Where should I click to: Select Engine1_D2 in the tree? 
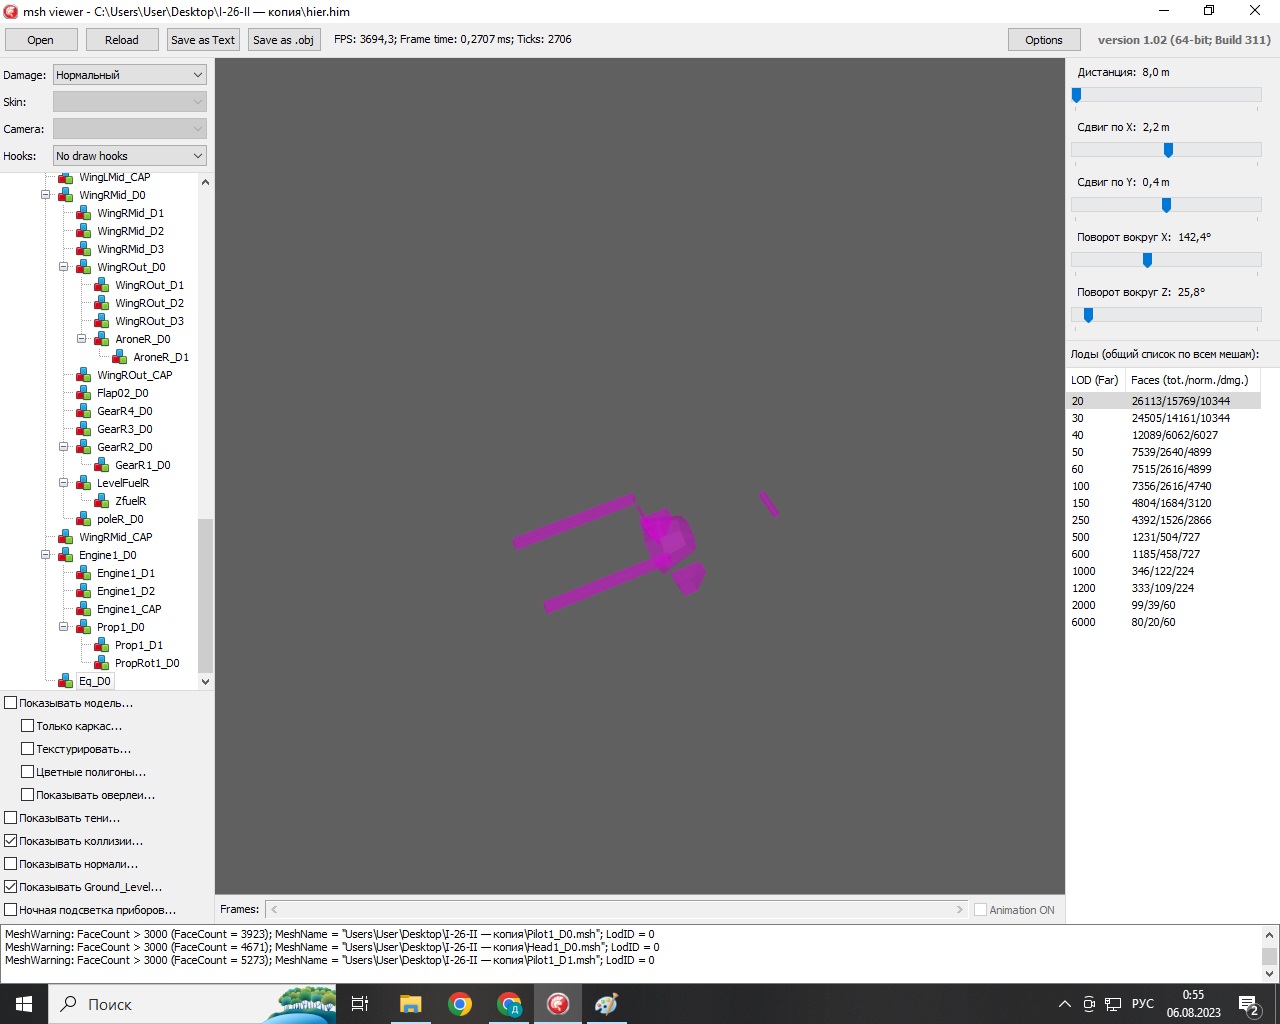126,591
